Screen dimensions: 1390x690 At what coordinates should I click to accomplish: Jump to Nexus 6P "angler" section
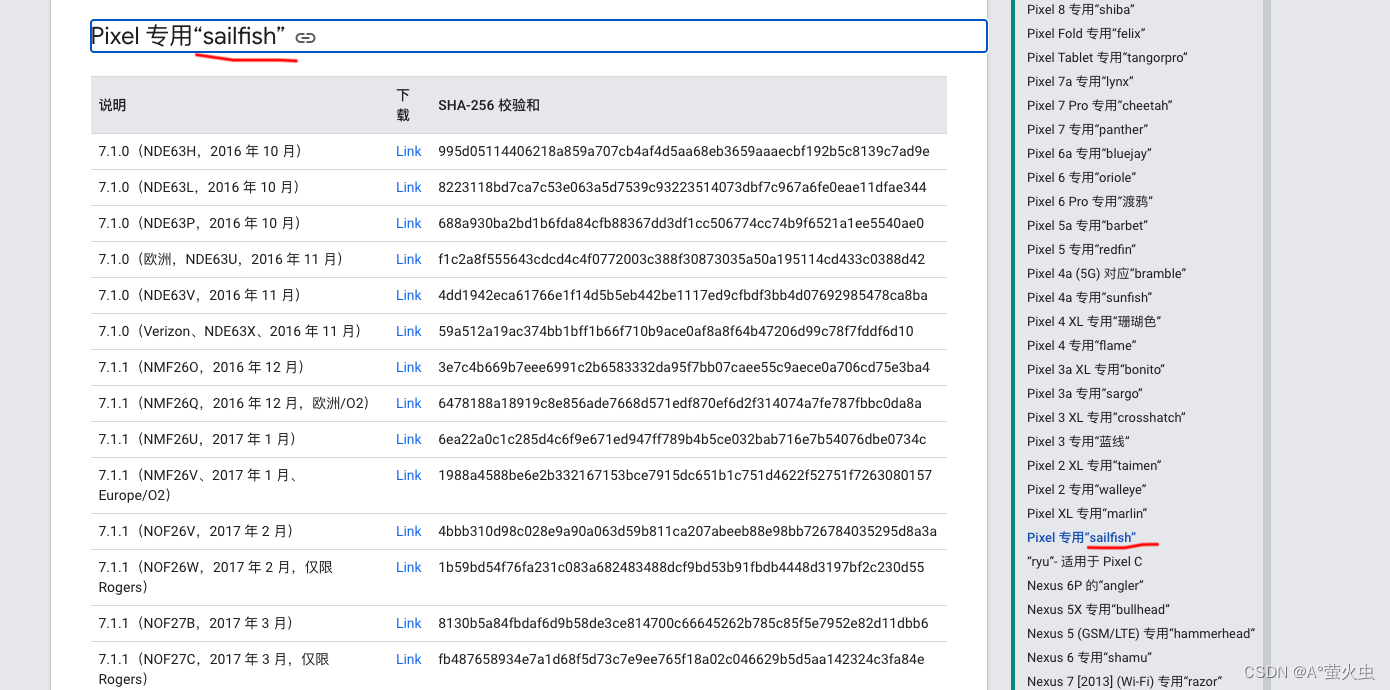tap(1085, 585)
